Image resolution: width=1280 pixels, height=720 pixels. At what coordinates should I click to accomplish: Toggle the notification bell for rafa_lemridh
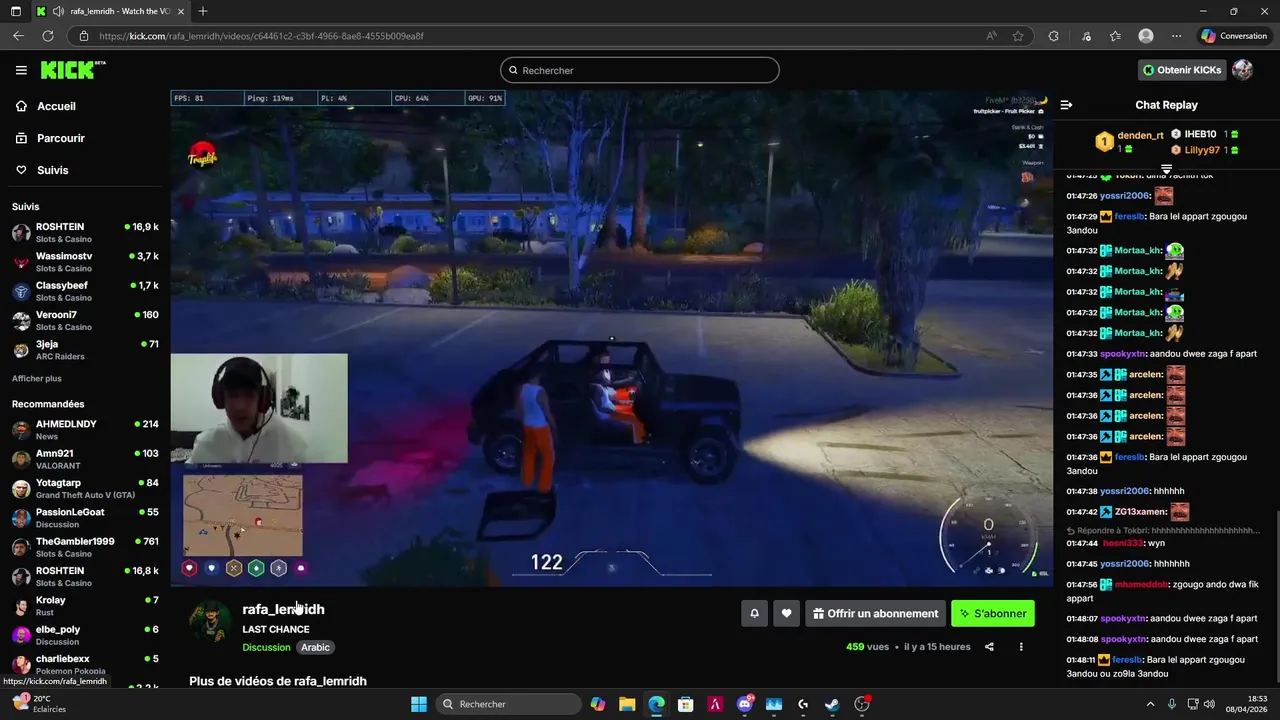(x=755, y=614)
